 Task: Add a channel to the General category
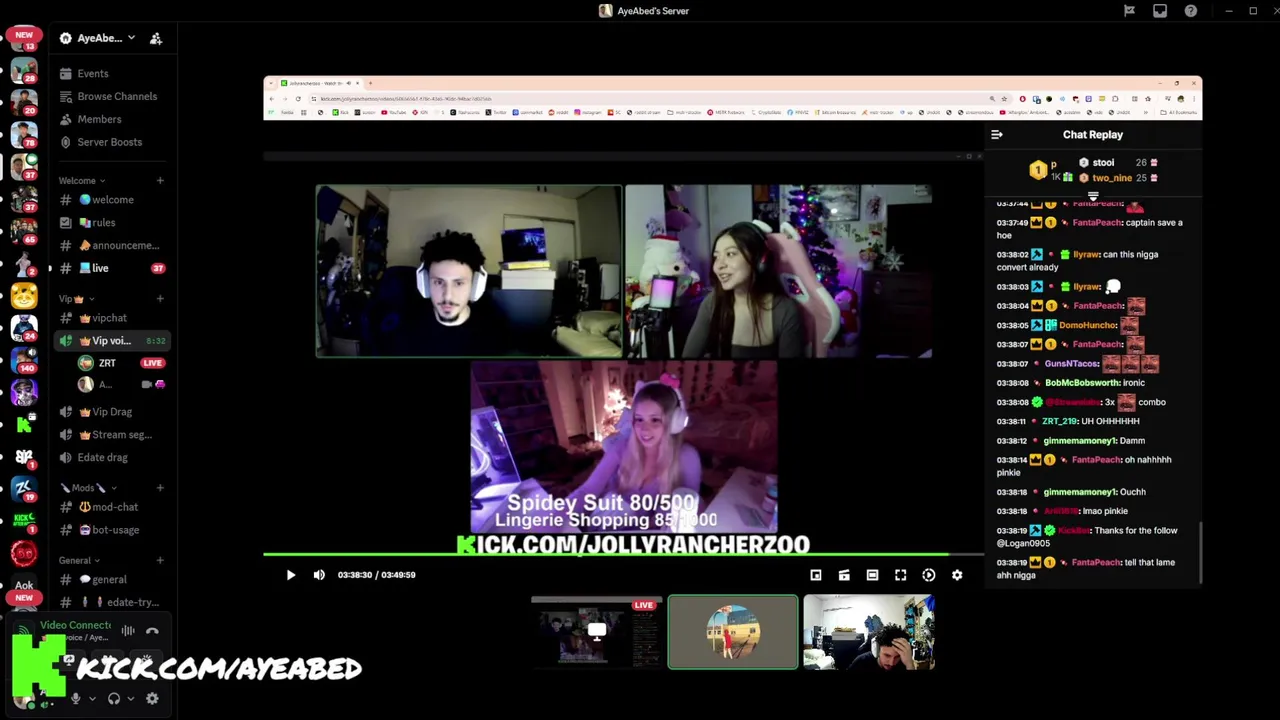(160, 560)
